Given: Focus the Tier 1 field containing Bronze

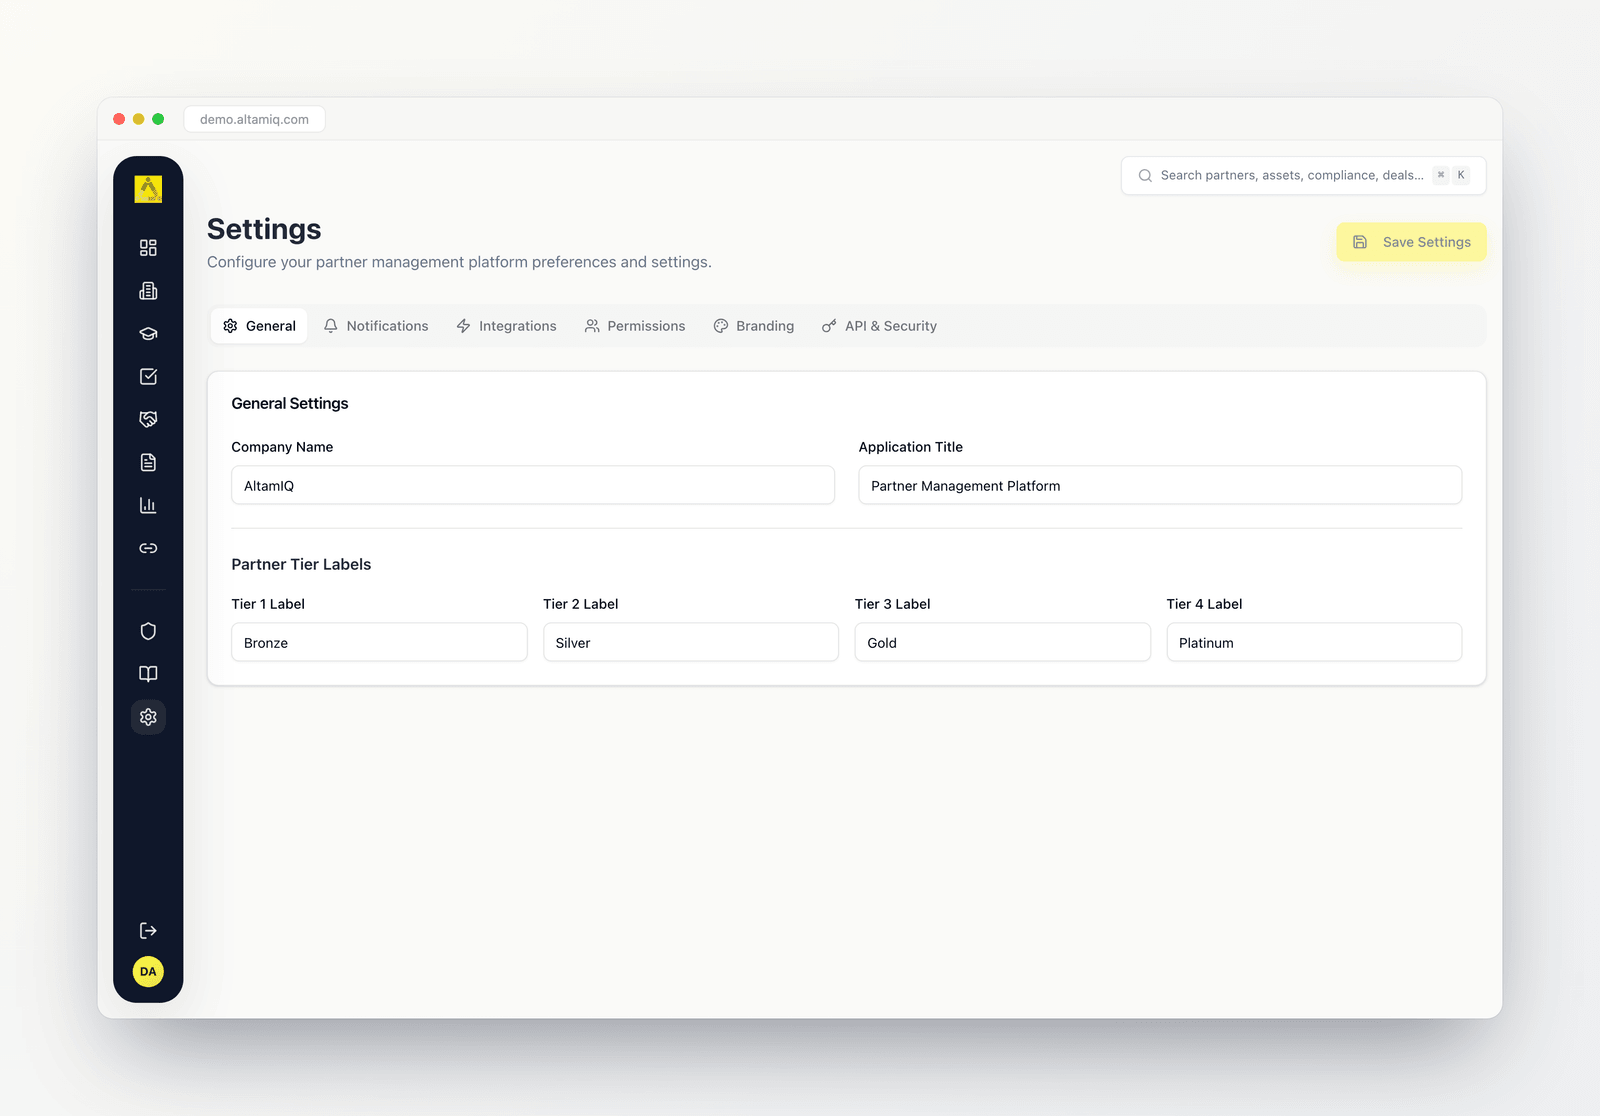Looking at the screenshot, I should 379,642.
